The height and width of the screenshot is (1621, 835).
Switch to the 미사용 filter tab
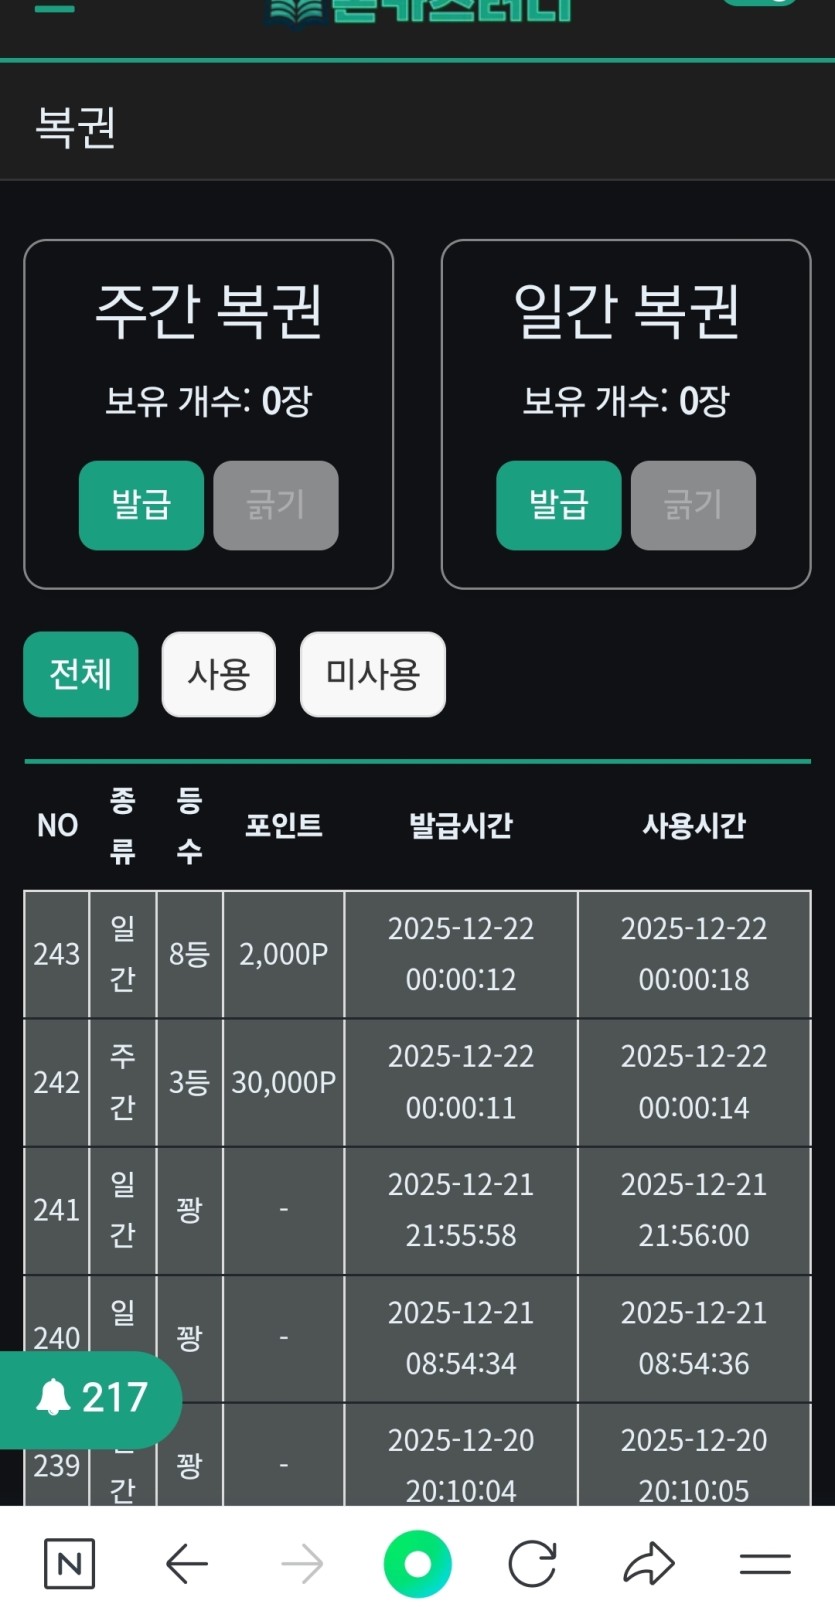pos(372,674)
